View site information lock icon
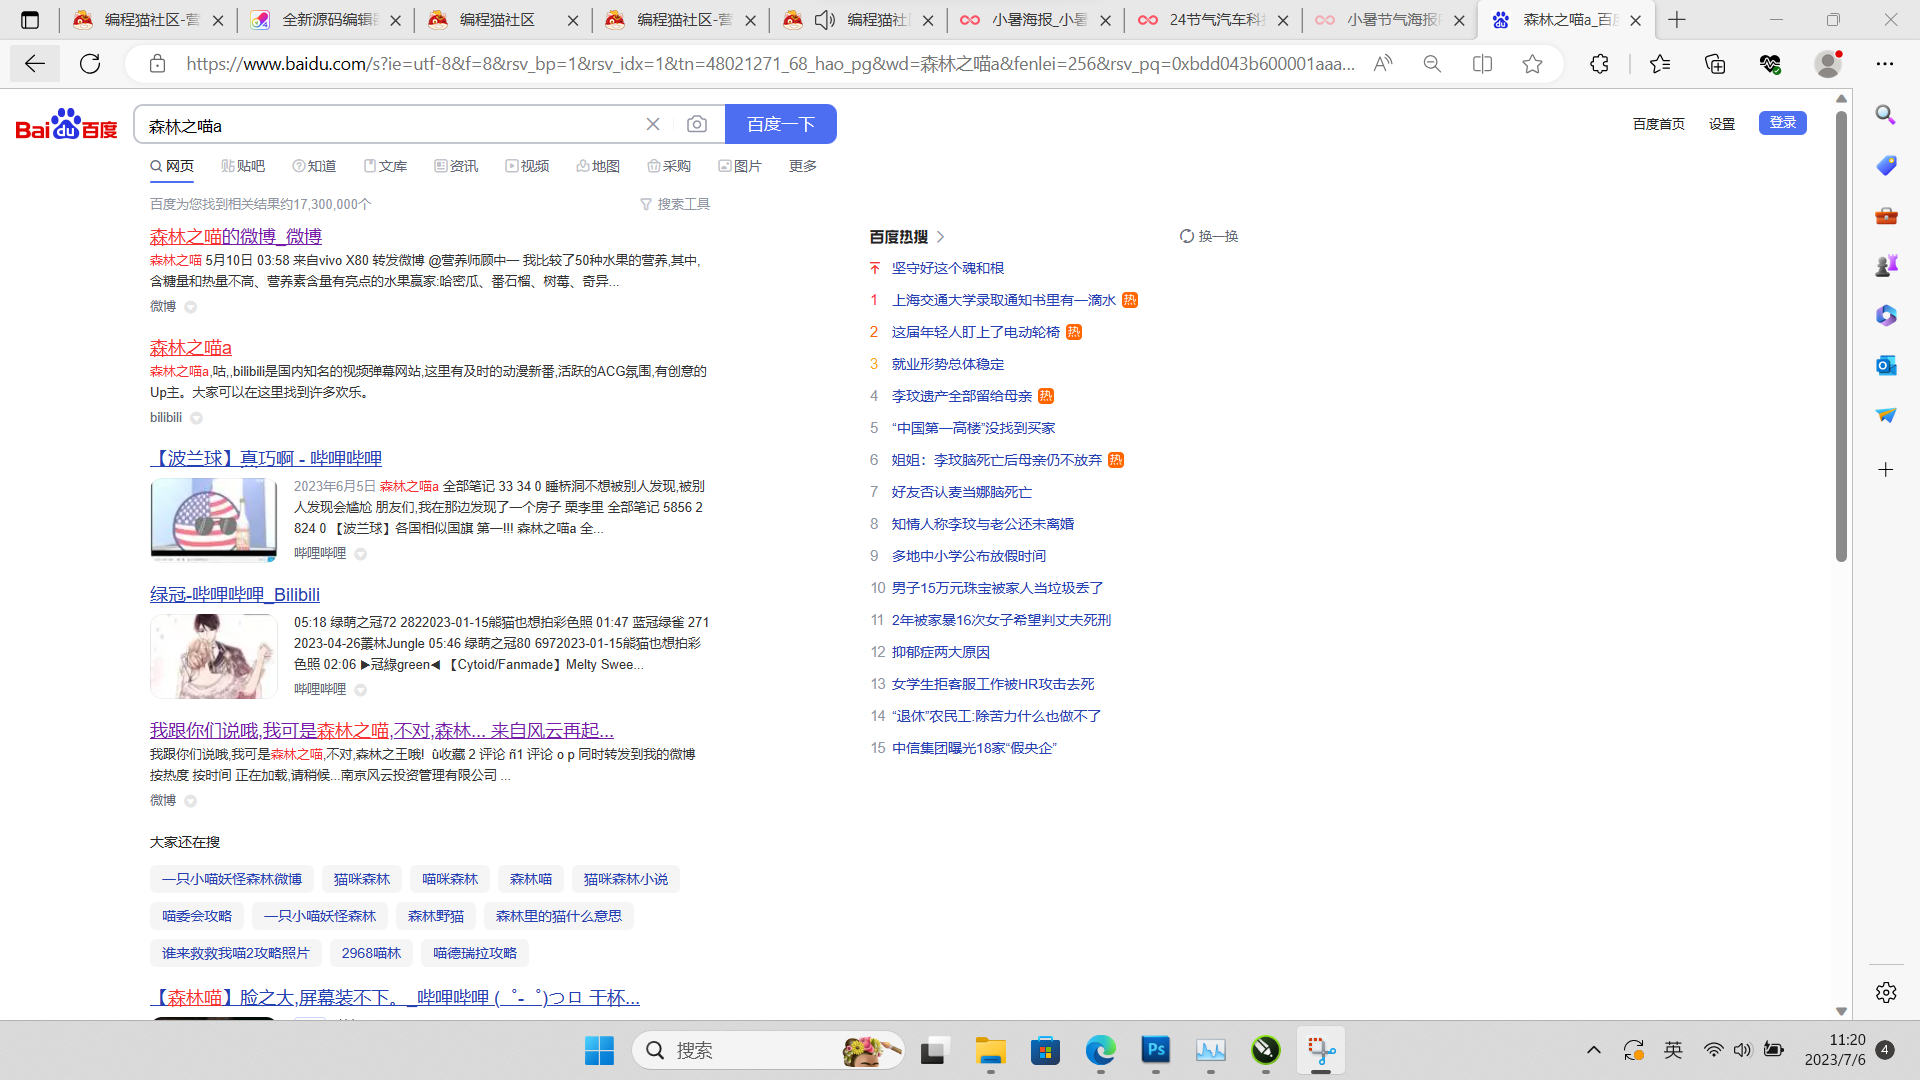 (x=157, y=64)
